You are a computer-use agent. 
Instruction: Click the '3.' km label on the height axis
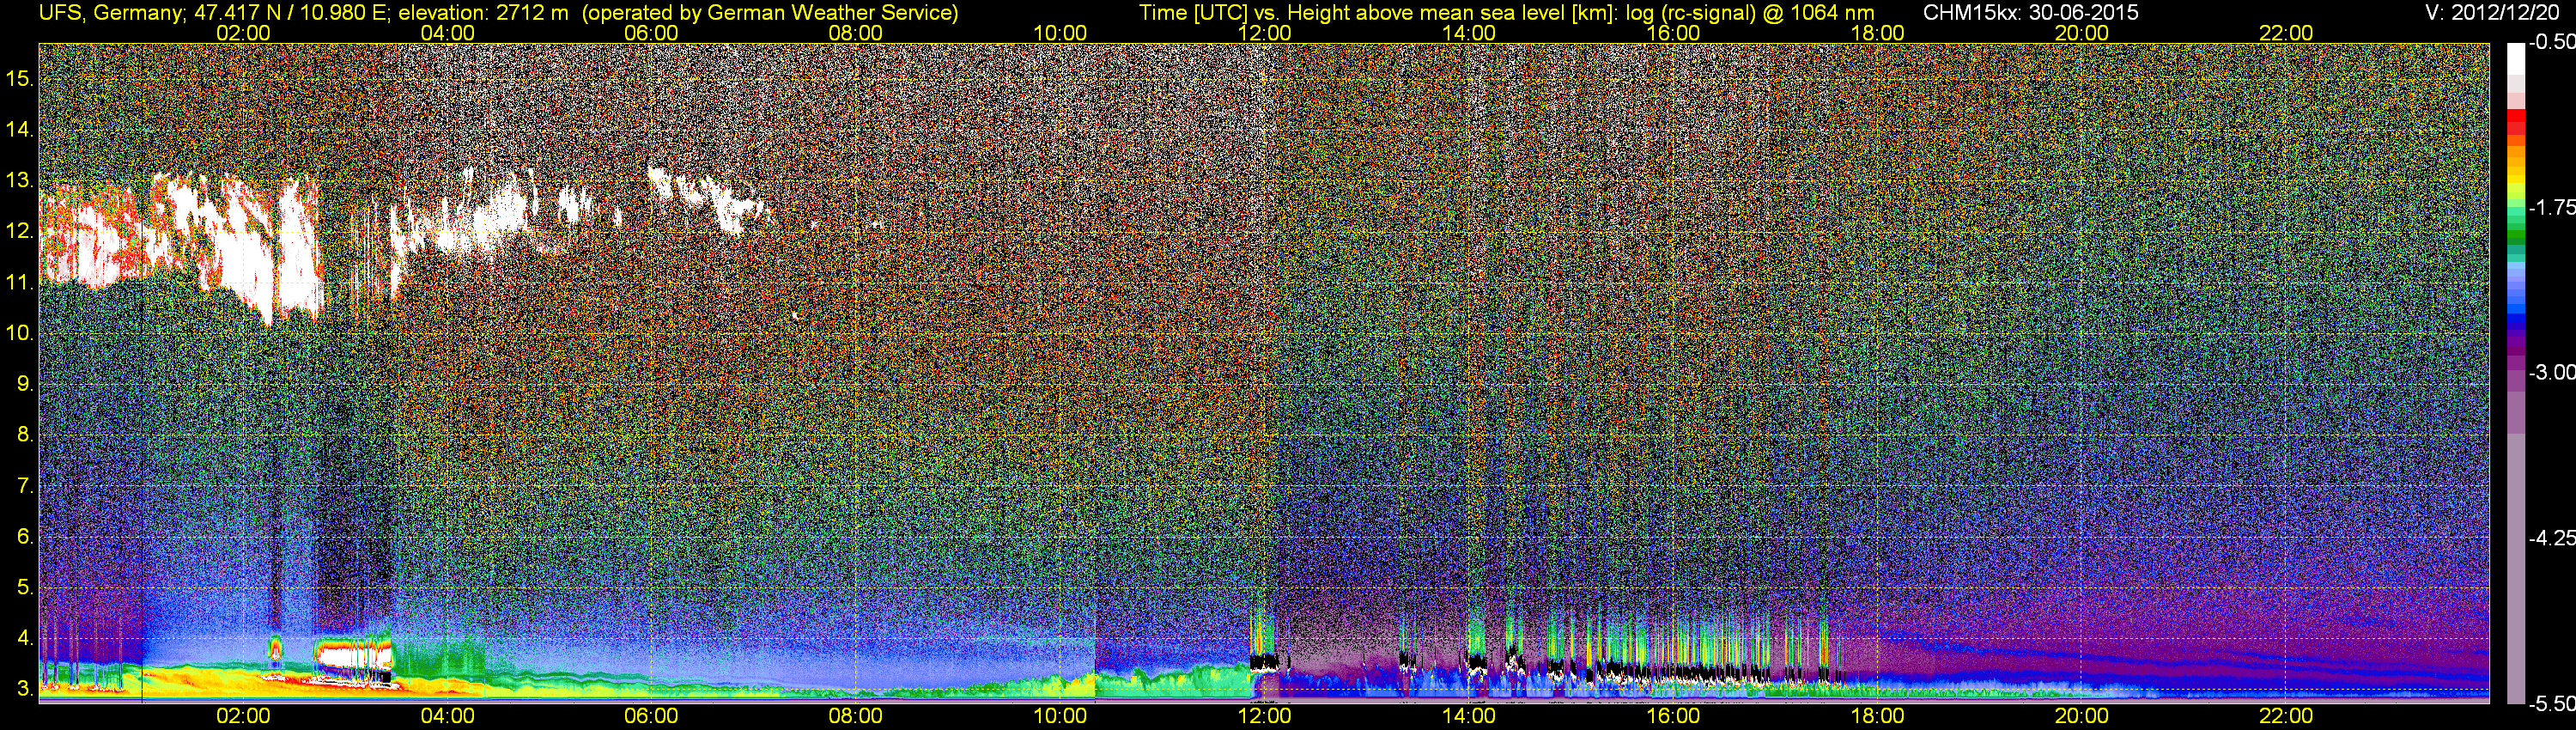25,689
